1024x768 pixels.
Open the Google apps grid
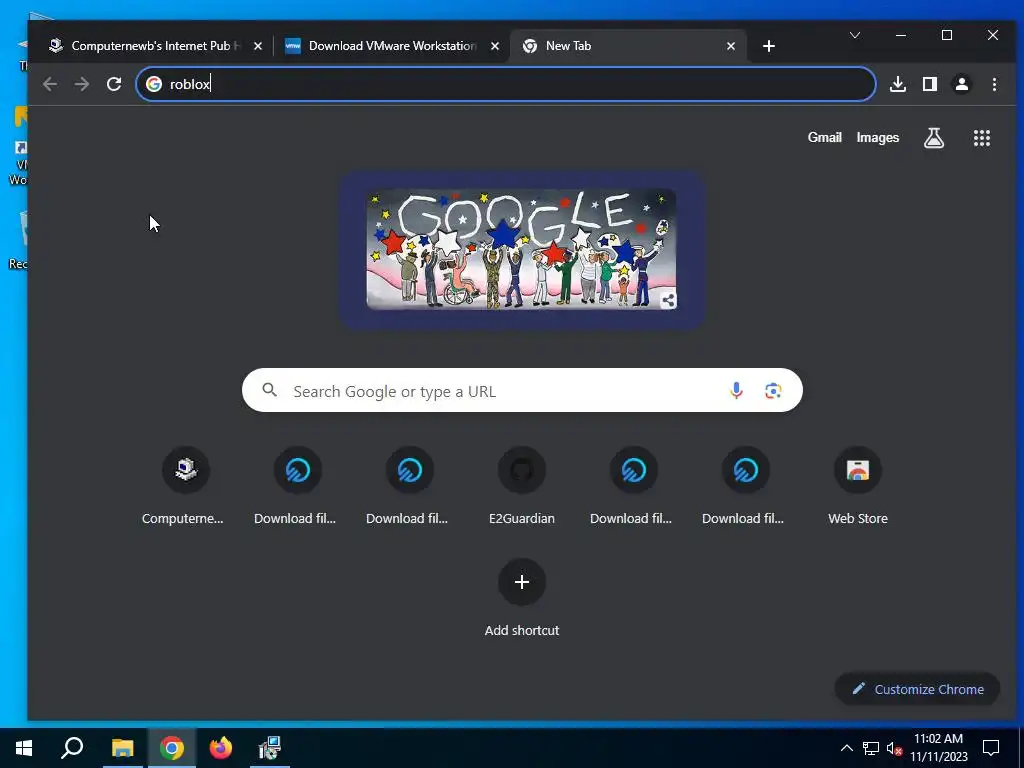click(982, 138)
